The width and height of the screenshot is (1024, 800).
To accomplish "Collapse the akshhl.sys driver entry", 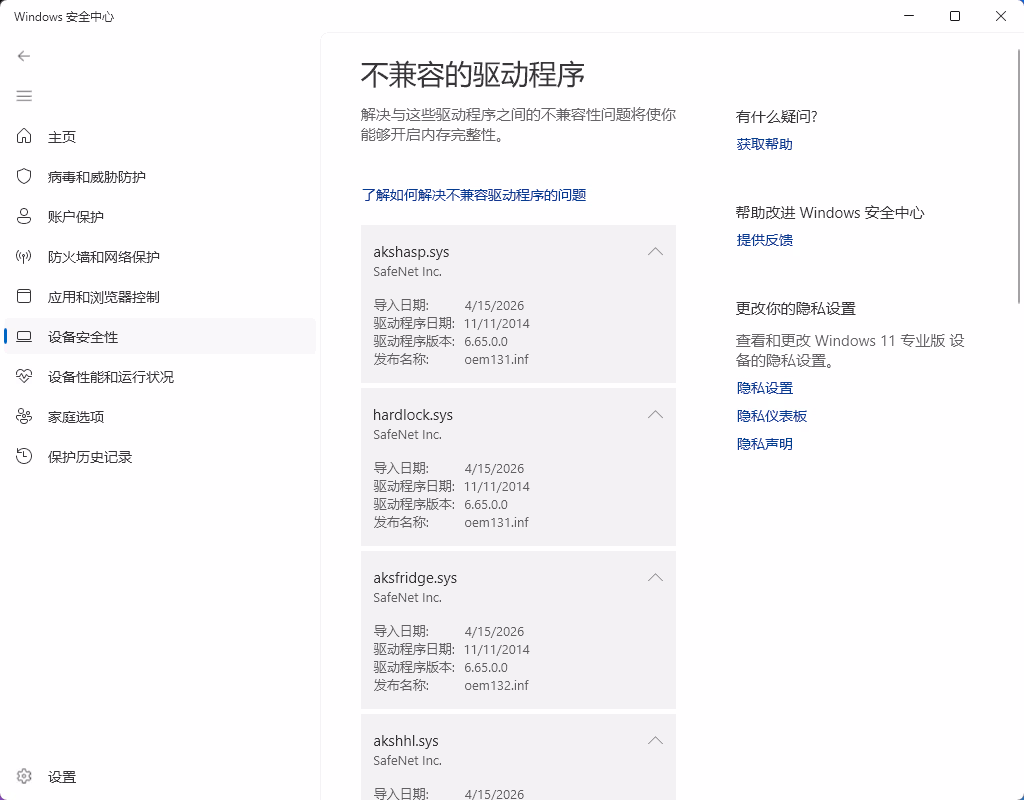I will click(x=655, y=741).
